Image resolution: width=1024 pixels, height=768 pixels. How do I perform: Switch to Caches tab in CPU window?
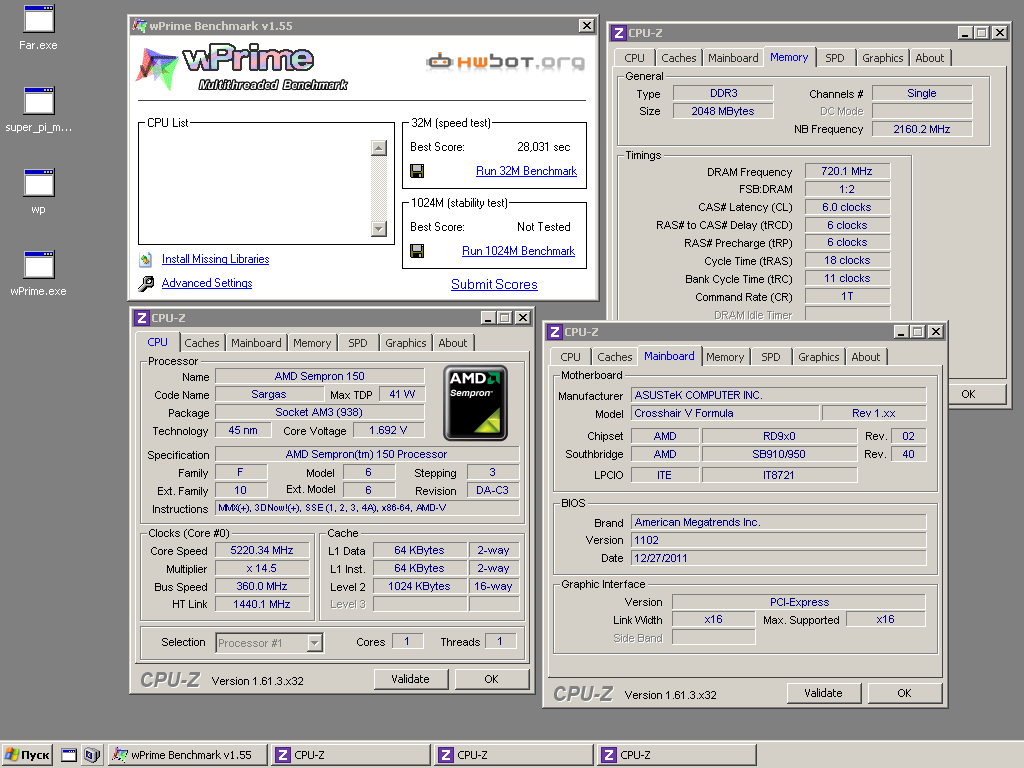click(202, 343)
